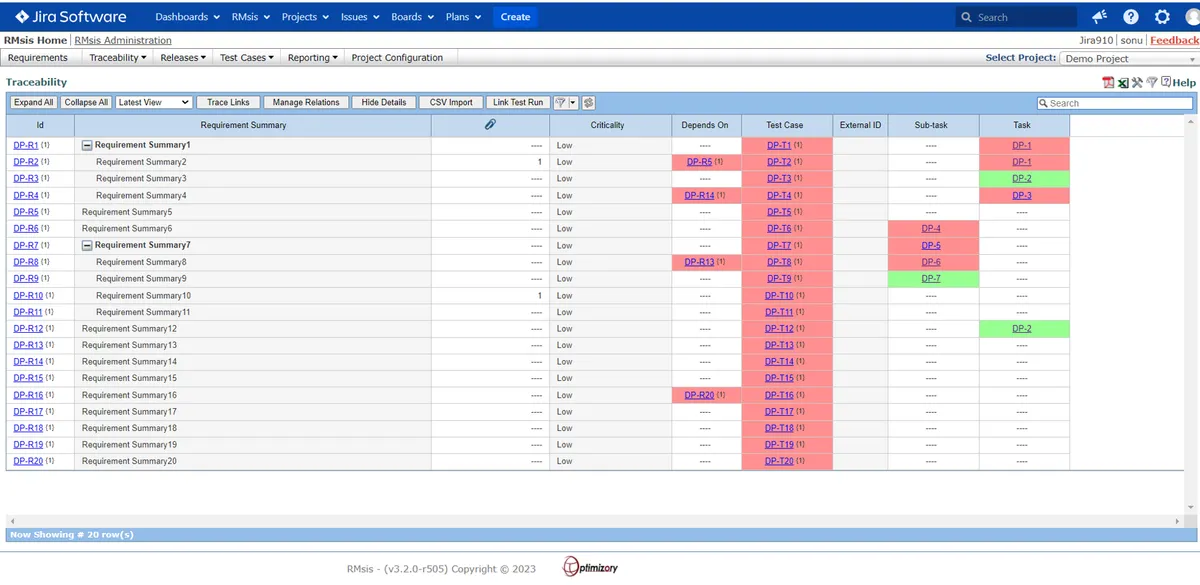
Task: Click the Jira Software logo
Action: 71,16
